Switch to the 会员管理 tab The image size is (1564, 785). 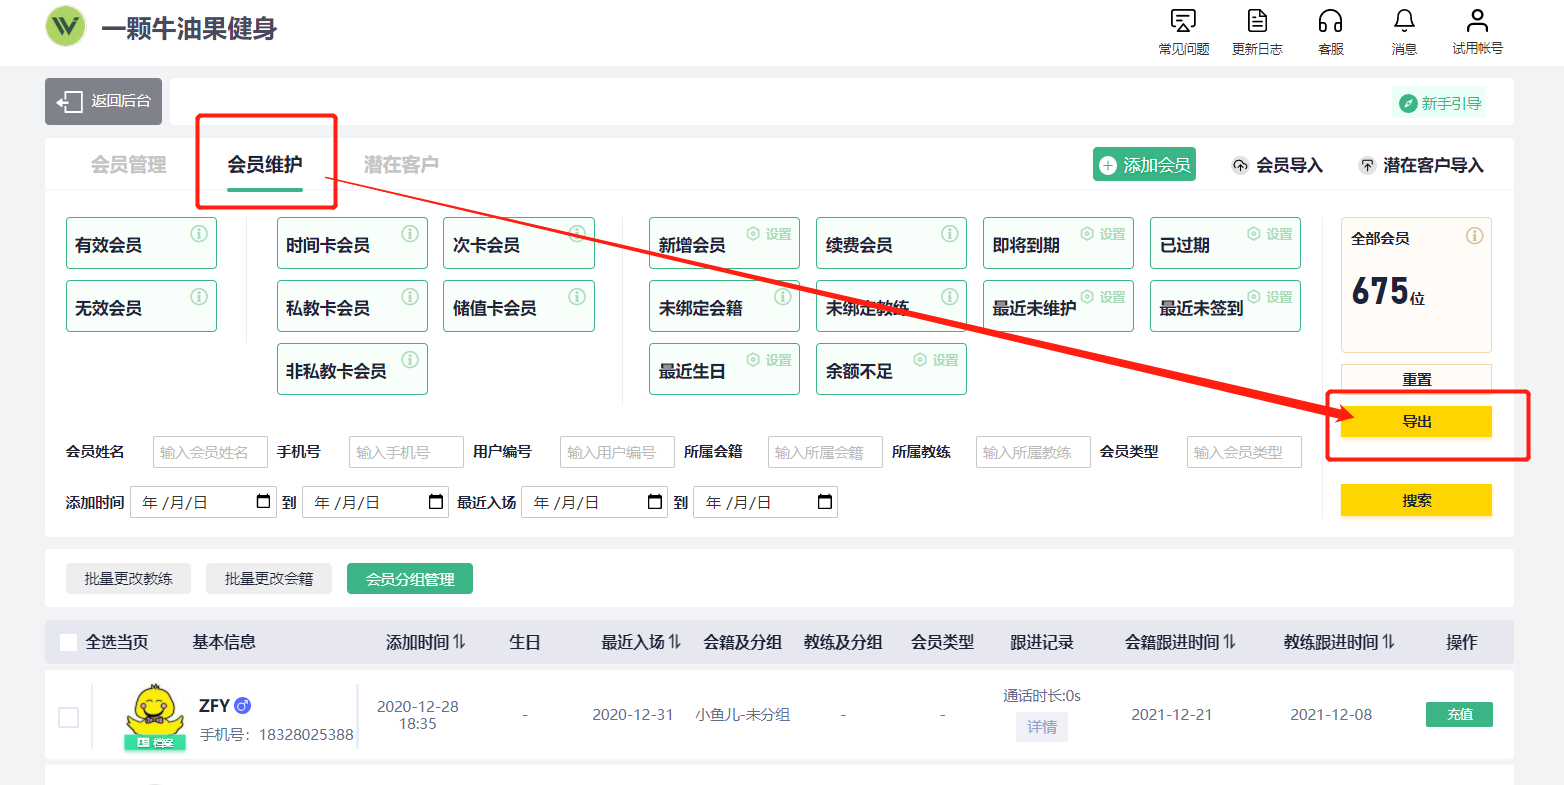[x=128, y=165]
